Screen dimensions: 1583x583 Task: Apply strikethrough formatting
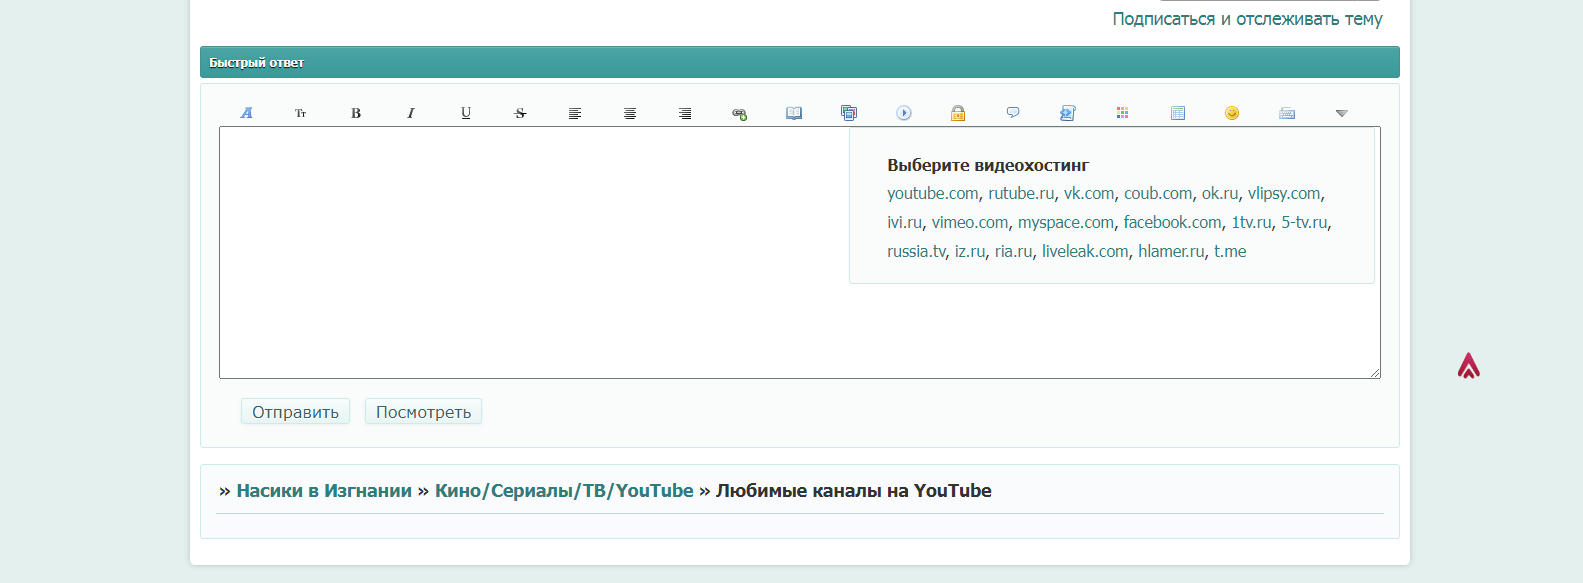(x=520, y=113)
